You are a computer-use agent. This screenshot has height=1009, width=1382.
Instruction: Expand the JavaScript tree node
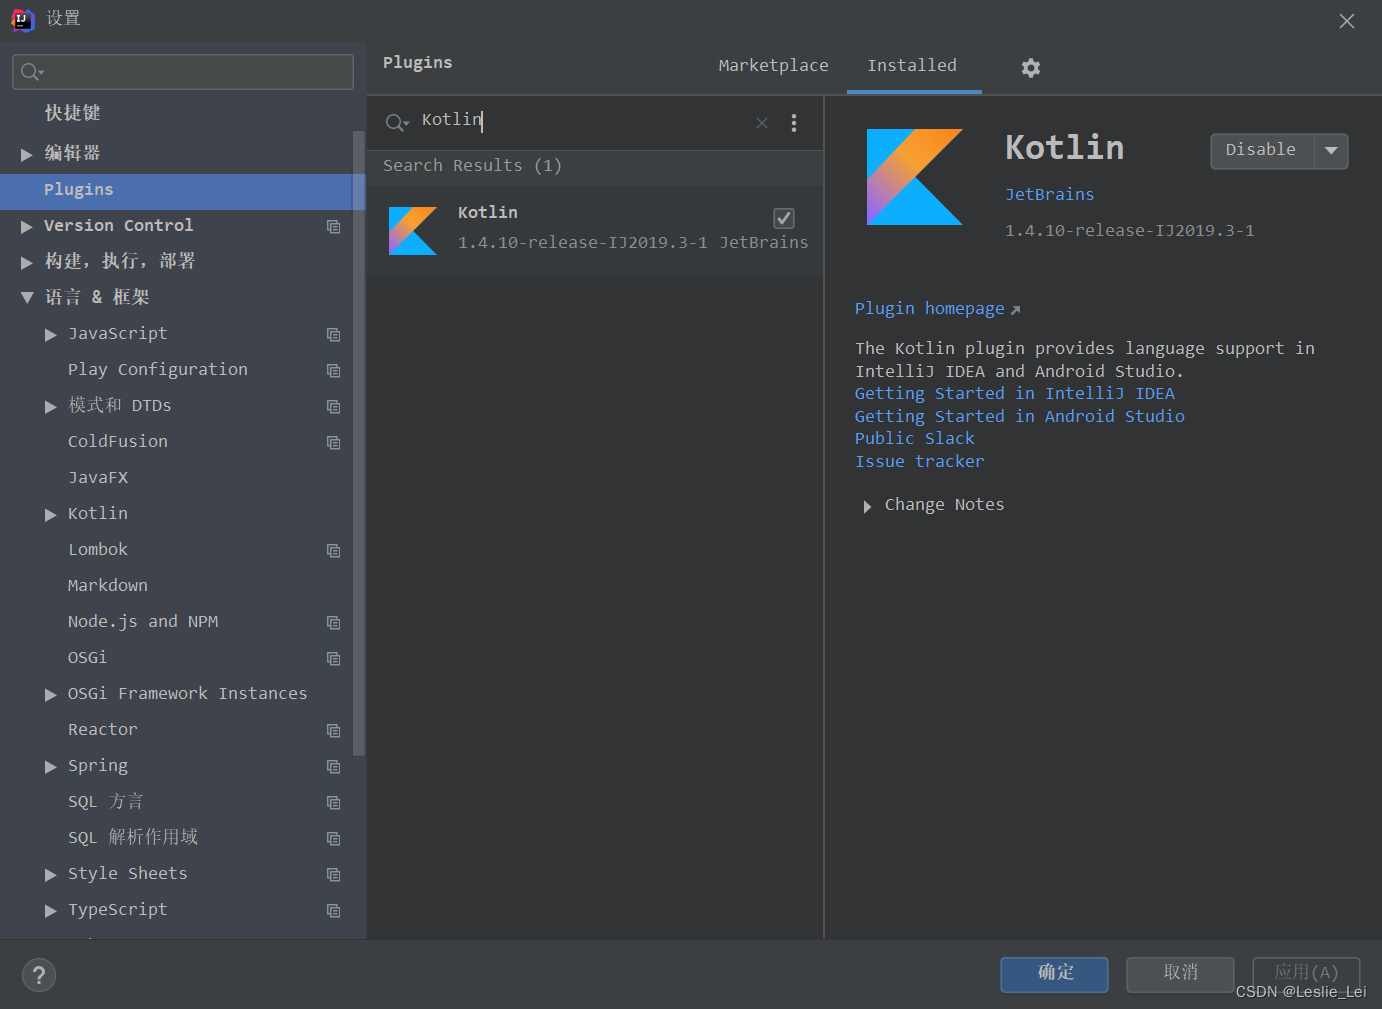click(x=51, y=334)
